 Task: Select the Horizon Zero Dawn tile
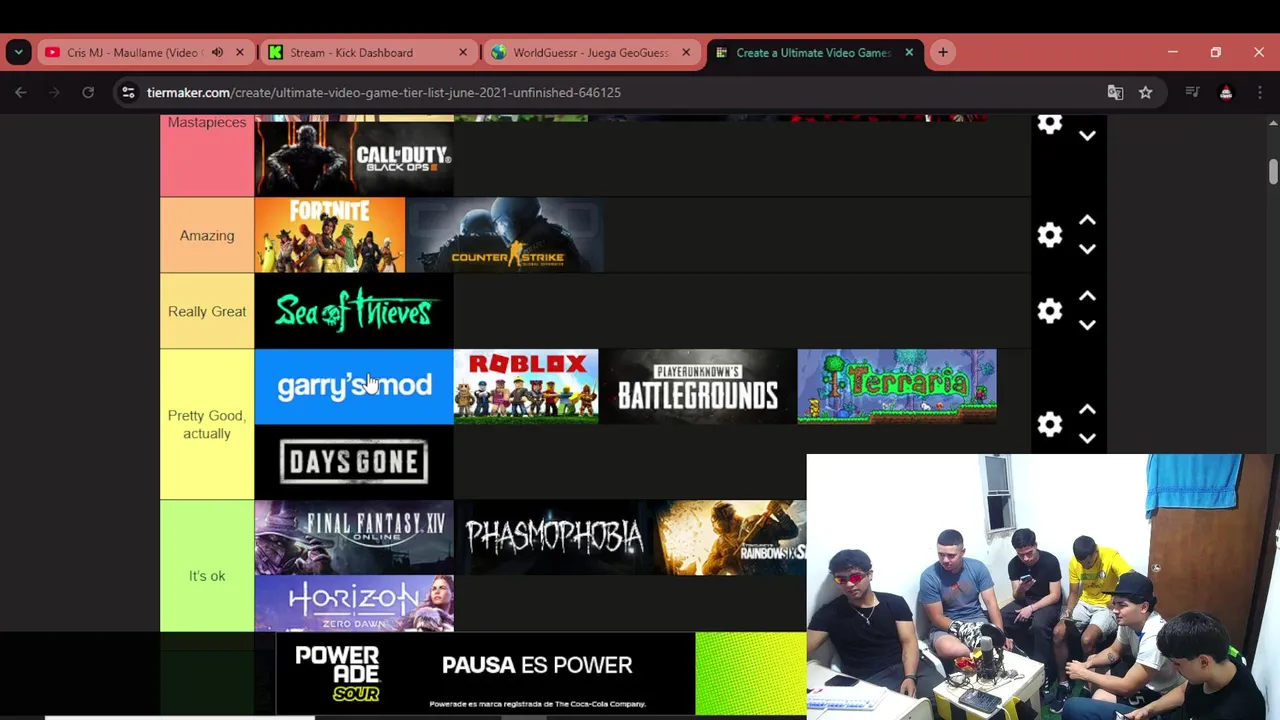(354, 604)
